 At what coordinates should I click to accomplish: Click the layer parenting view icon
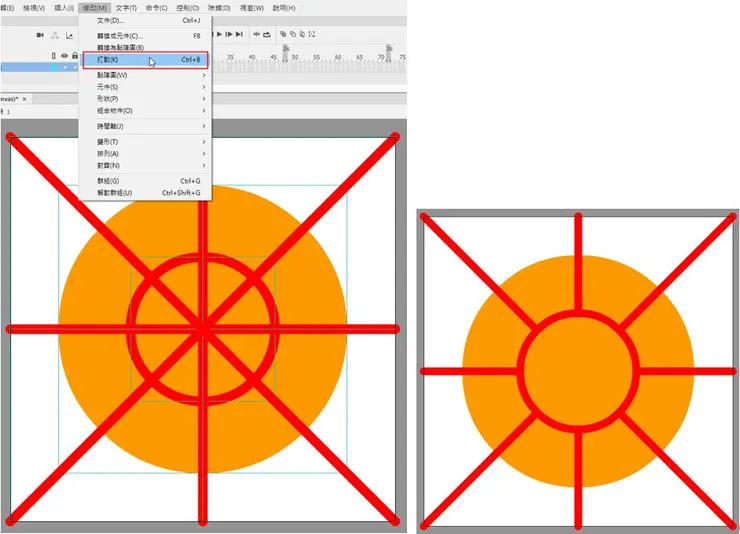click(x=55, y=35)
